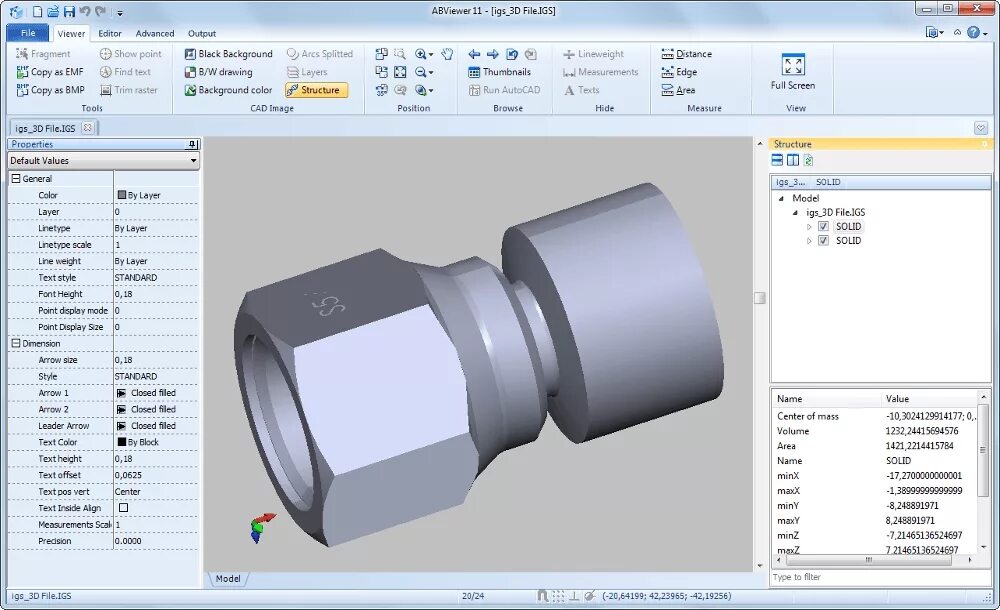The height and width of the screenshot is (610, 1000).
Task: Open the Help question mark icon
Action: pyautogui.click(x=973, y=33)
